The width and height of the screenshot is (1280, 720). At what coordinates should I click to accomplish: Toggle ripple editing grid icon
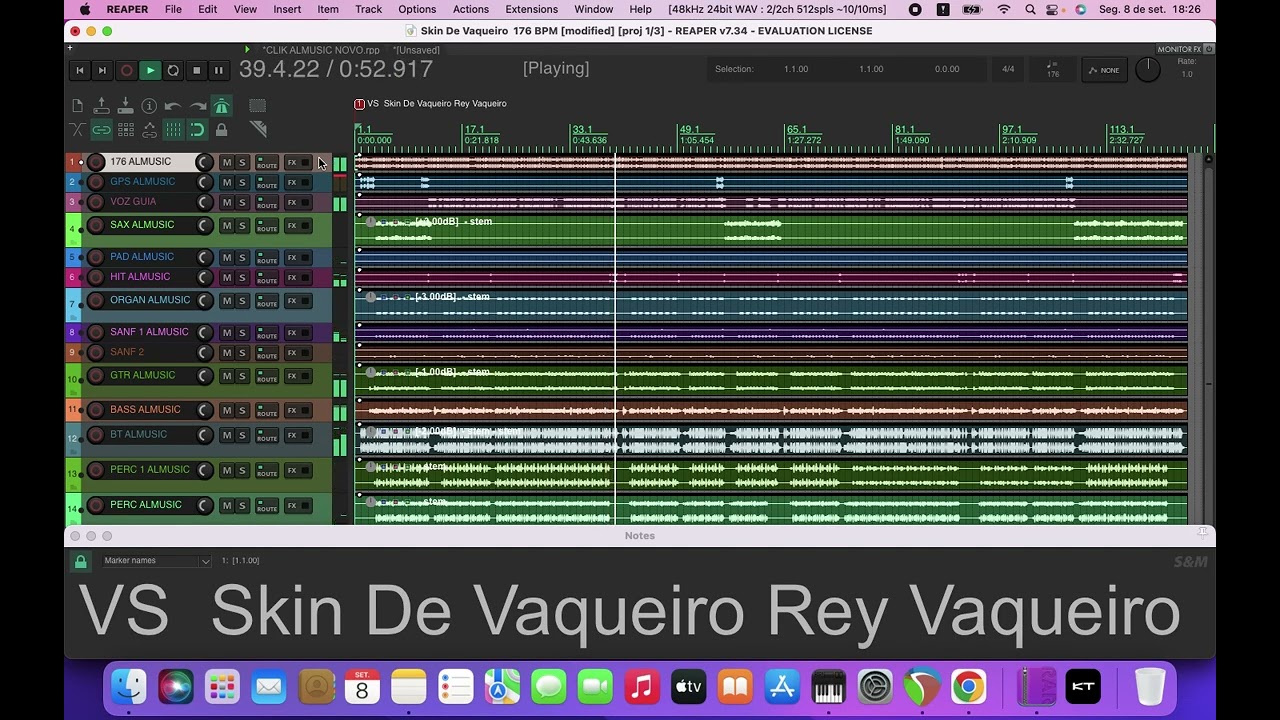pos(125,130)
